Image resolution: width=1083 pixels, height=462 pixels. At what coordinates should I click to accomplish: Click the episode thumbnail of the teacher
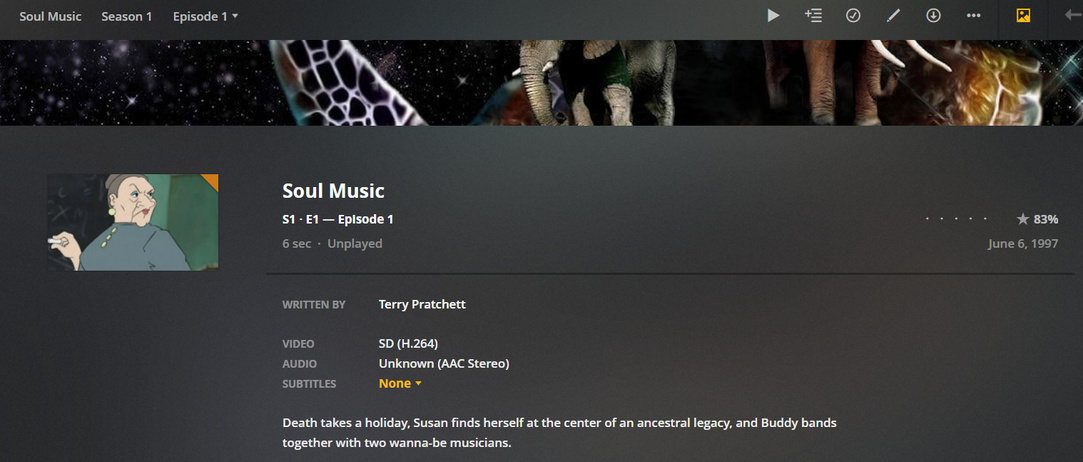click(133, 222)
